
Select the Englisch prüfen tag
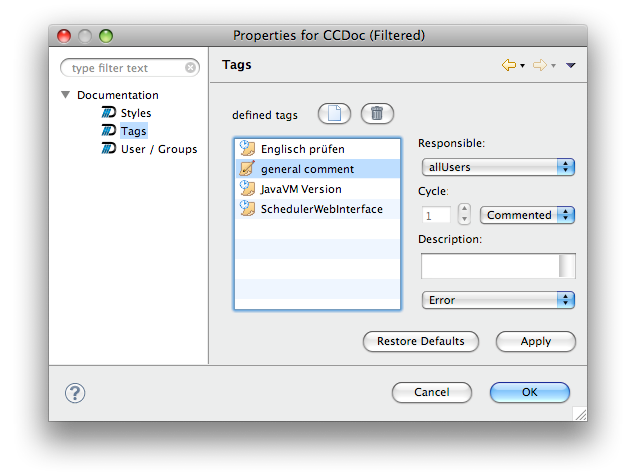pyautogui.click(x=317, y=149)
